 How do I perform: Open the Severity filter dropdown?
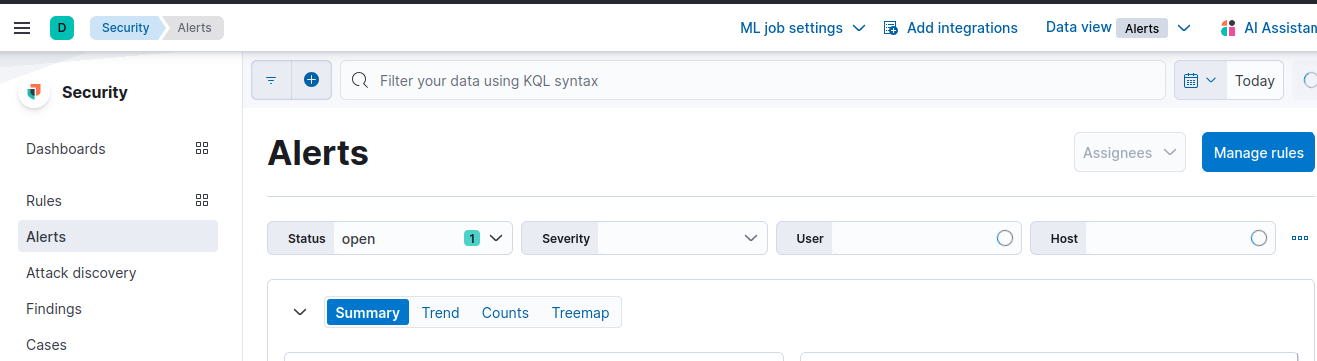(x=644, y=238)
